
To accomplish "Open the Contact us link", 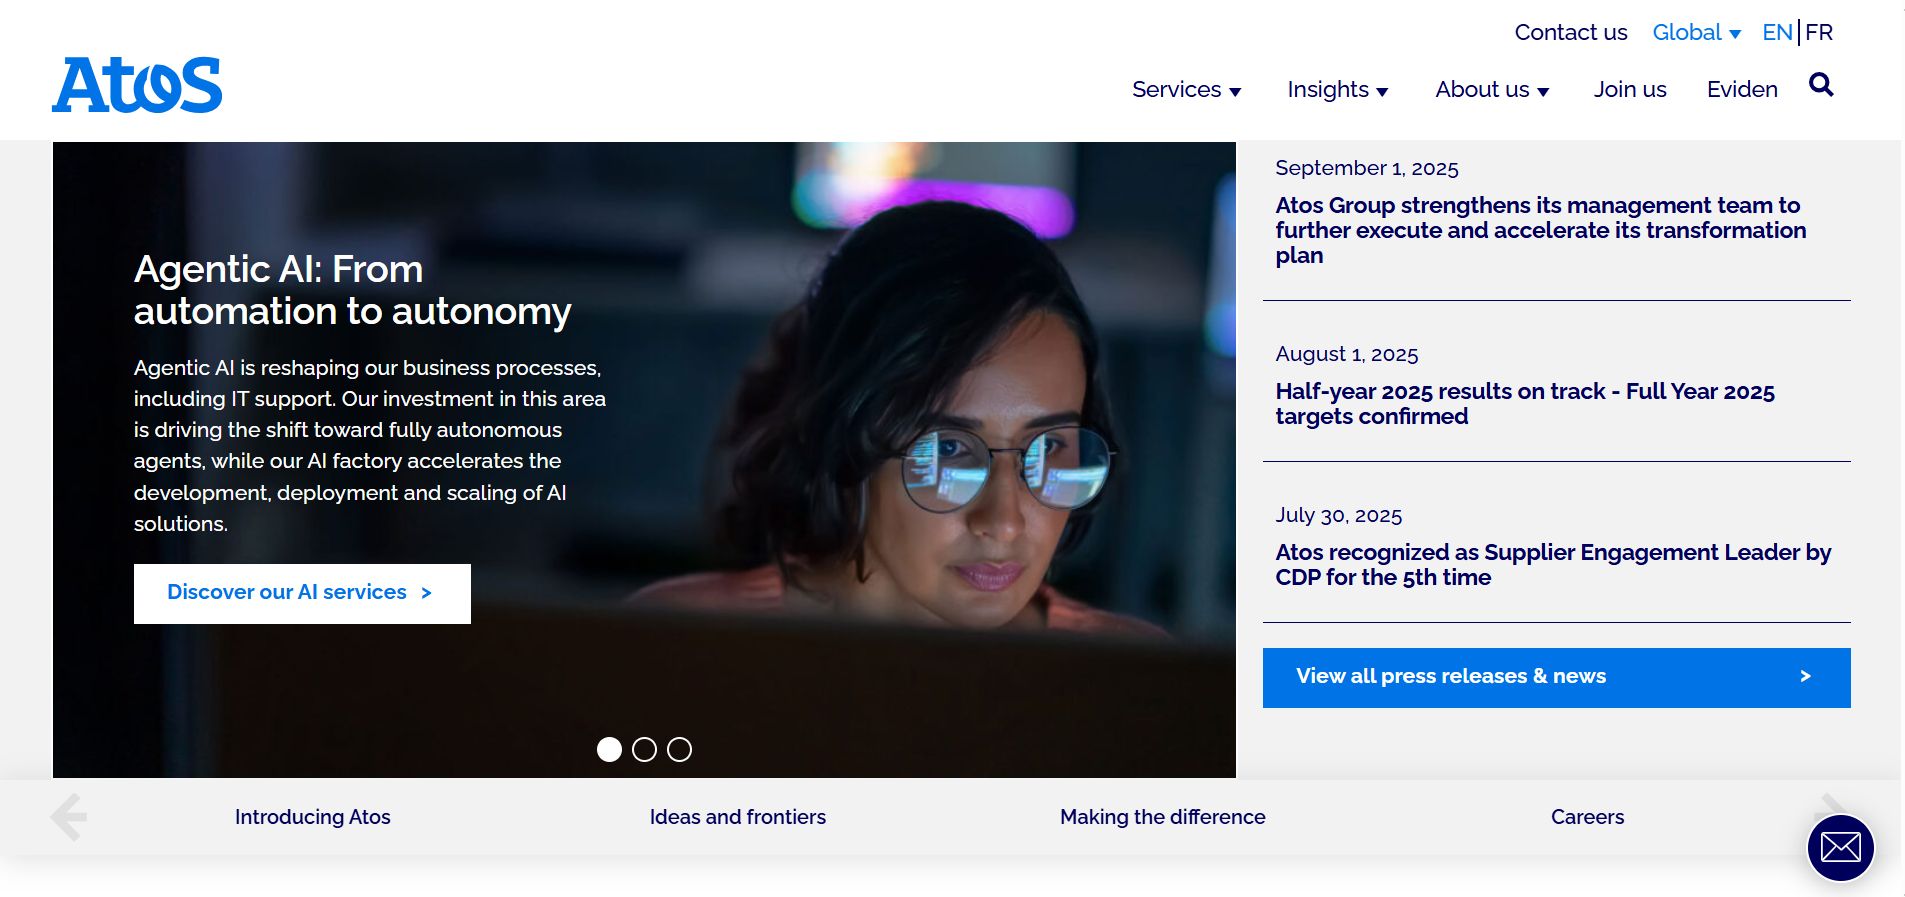I will click(1570, 32).
